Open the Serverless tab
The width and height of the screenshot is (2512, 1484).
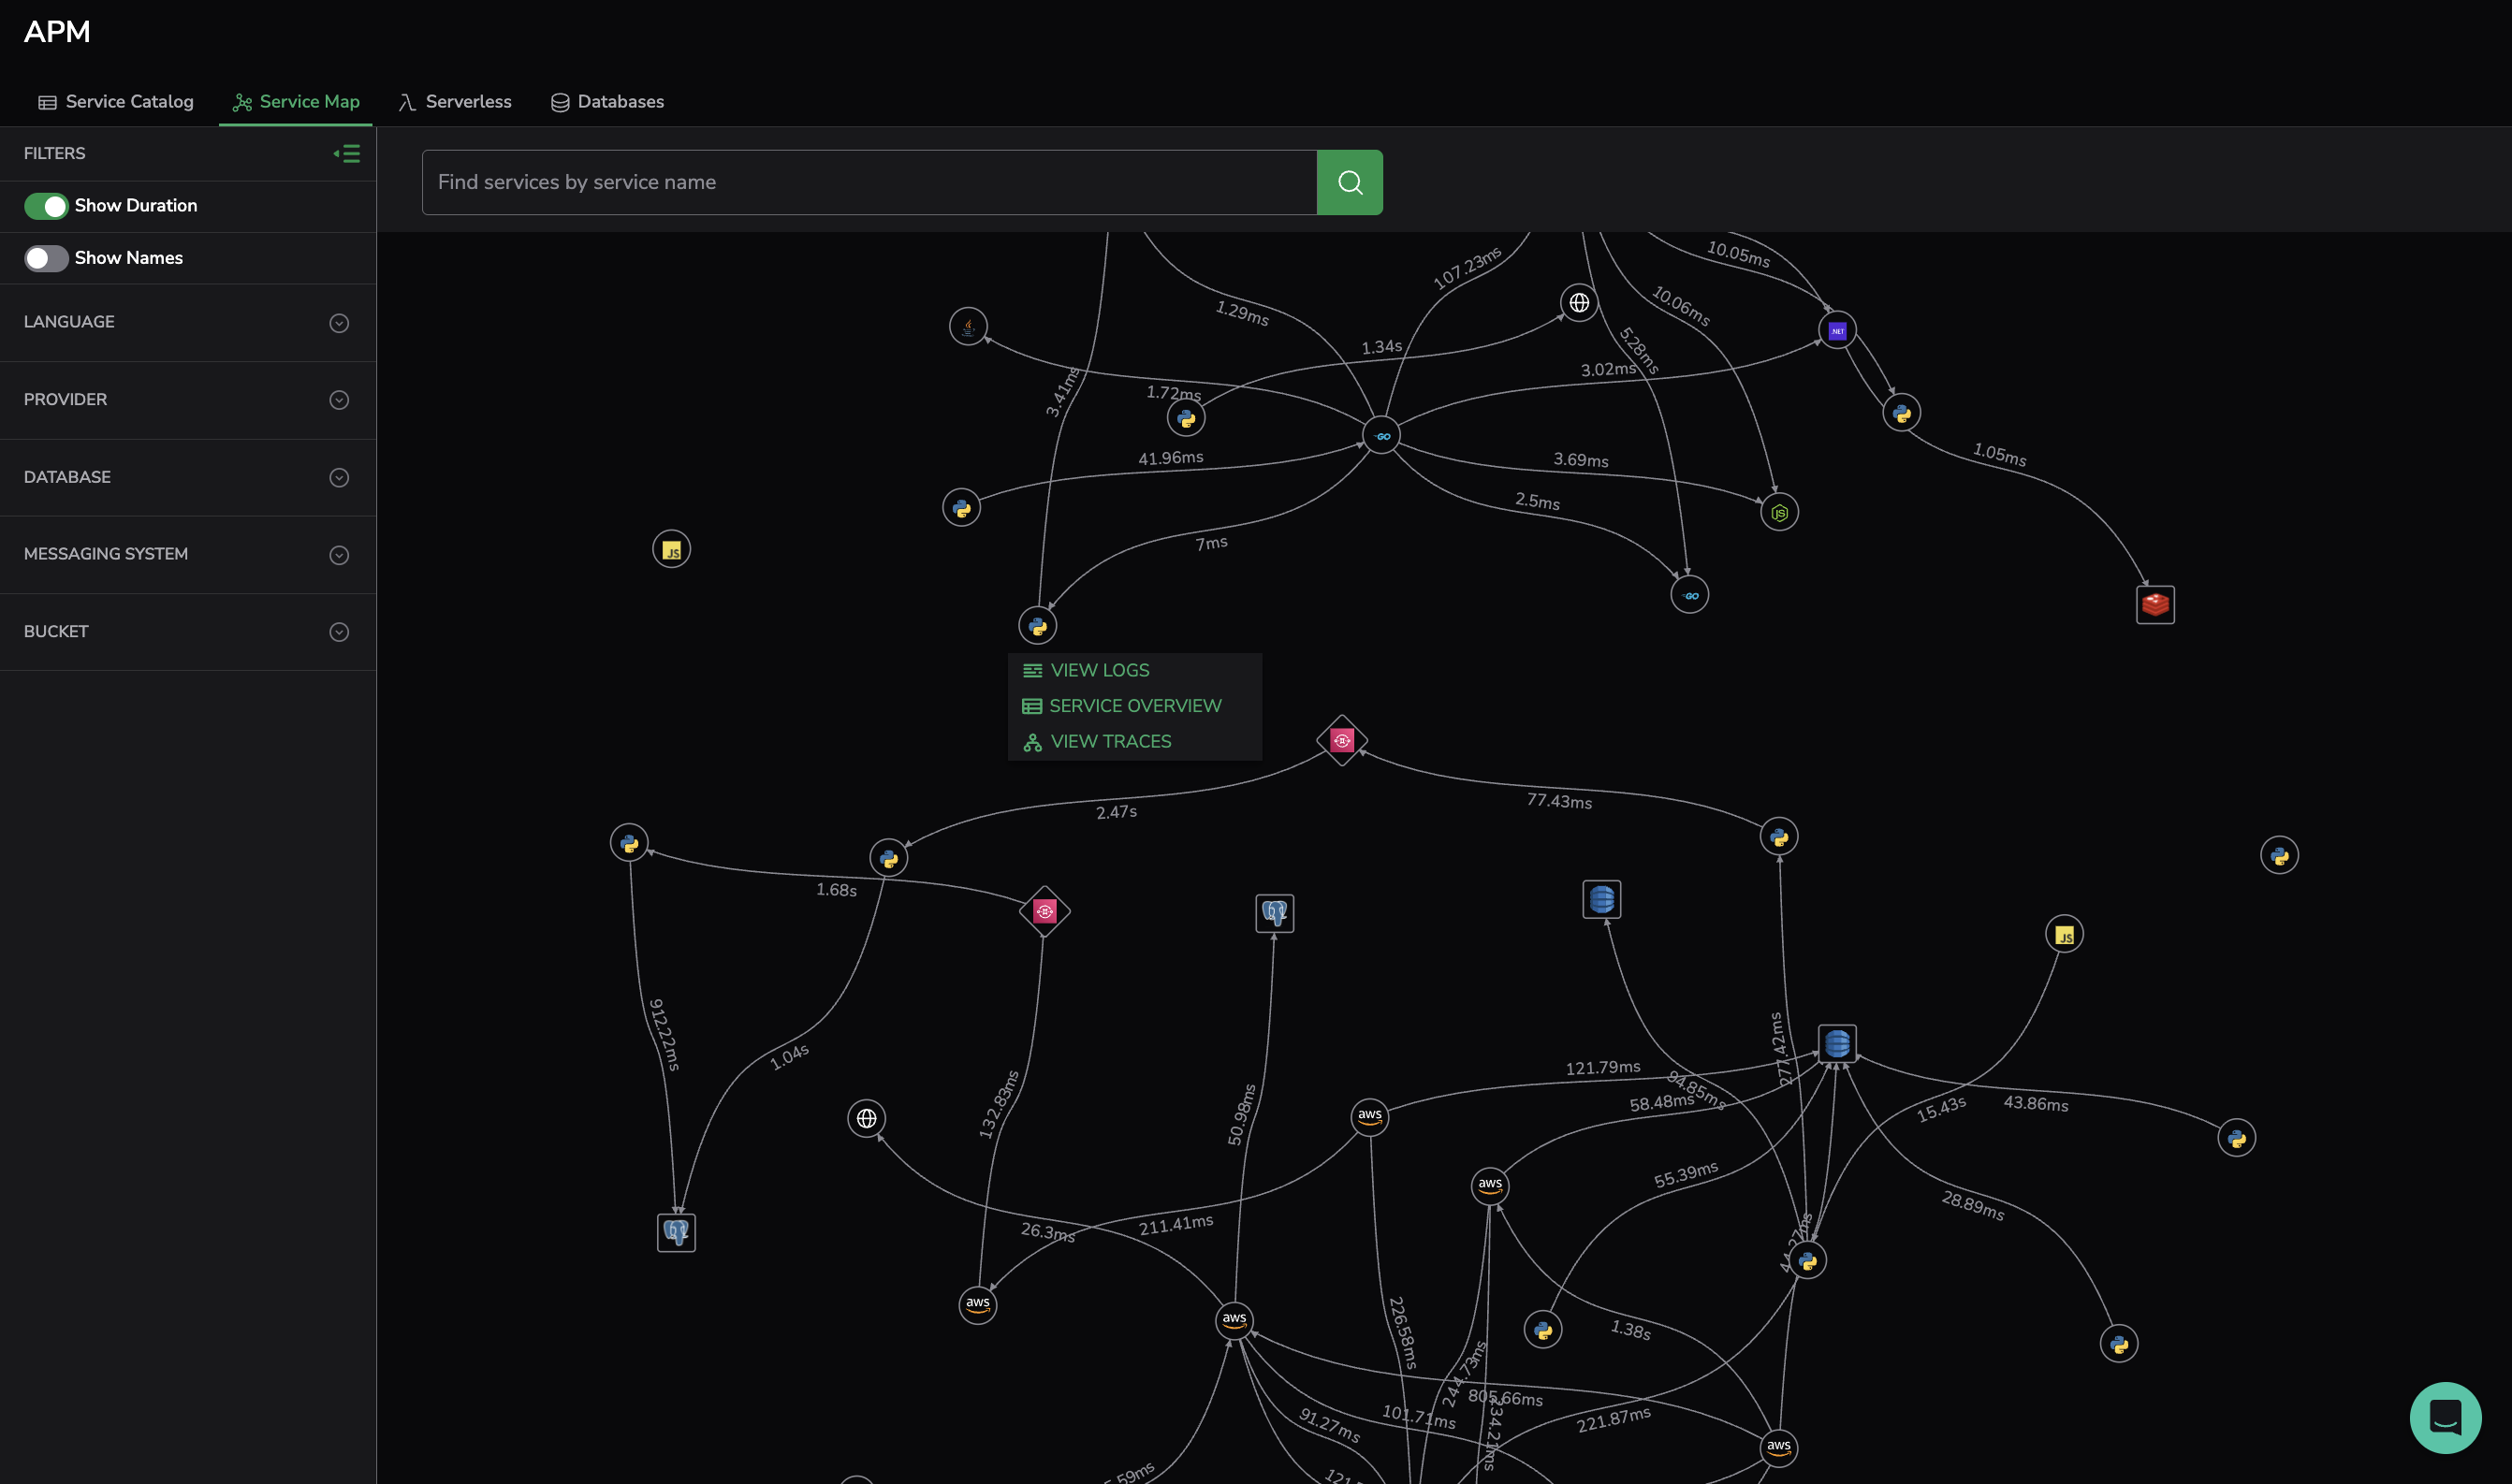(x=455, y=102)
